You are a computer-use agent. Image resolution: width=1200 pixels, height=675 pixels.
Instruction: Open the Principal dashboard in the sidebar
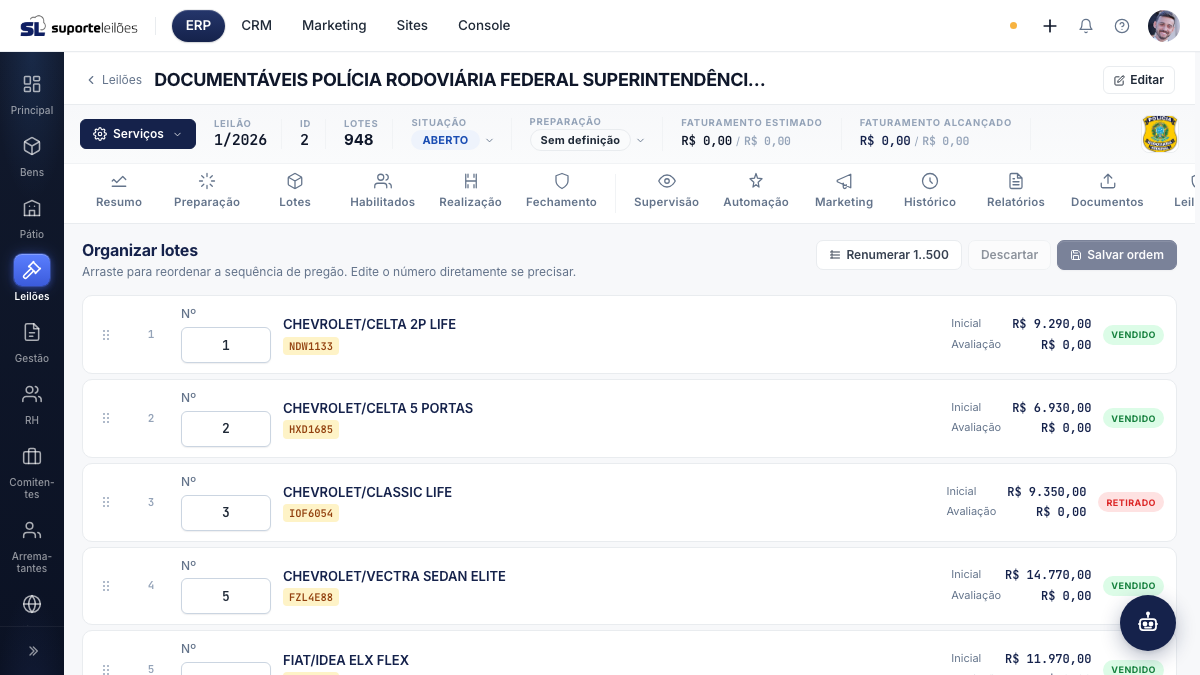point(32,94)
